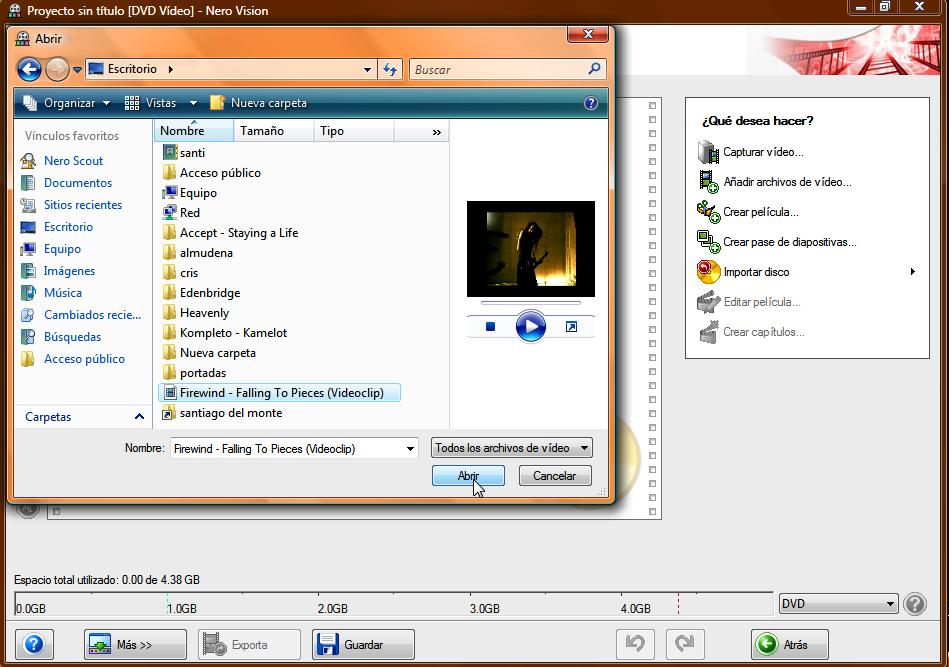Open the preview in external player
The image size is (949, 667).
pyautogui.click(x=571, y=327)
